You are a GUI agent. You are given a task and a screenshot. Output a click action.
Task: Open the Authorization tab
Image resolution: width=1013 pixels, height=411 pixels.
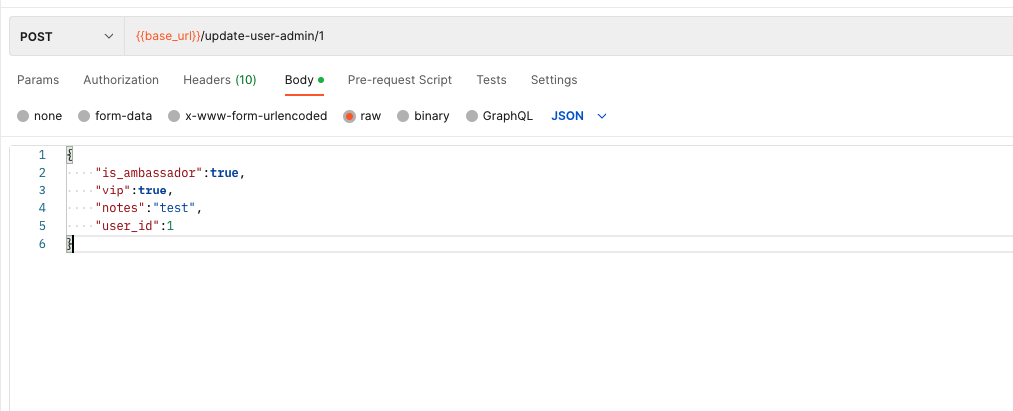(x=121, y=80)
